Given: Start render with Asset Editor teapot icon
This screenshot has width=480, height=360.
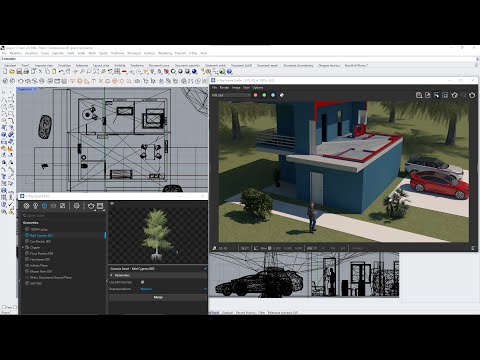Looking at the screenshot, I should click(x=91, y=206).
